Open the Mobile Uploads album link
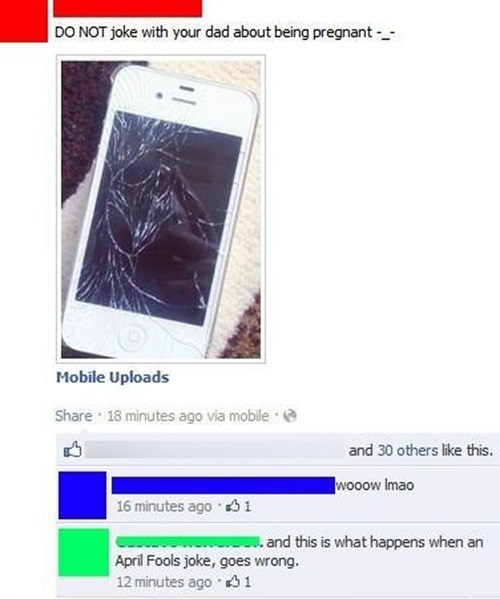The image size is (500, 599). click(112, 377)
